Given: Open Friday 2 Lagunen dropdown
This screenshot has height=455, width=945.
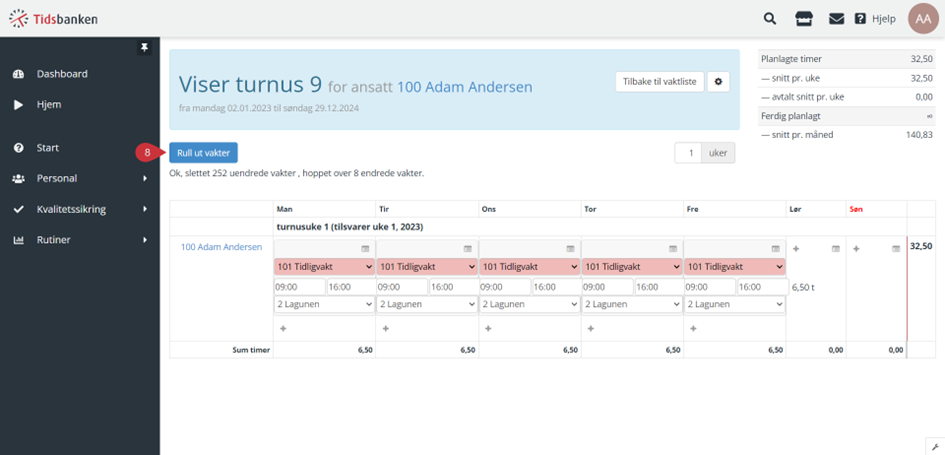Looking at the screenshot, I should 735,304.
